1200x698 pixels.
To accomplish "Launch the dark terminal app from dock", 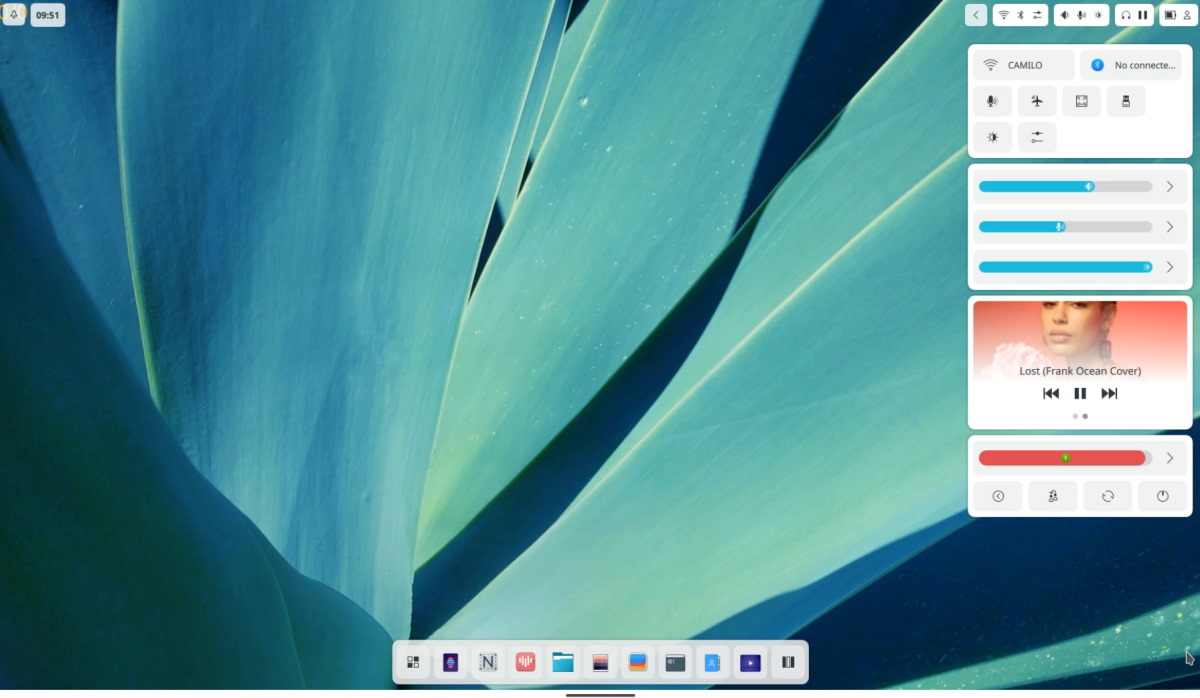I will point(676,662).
